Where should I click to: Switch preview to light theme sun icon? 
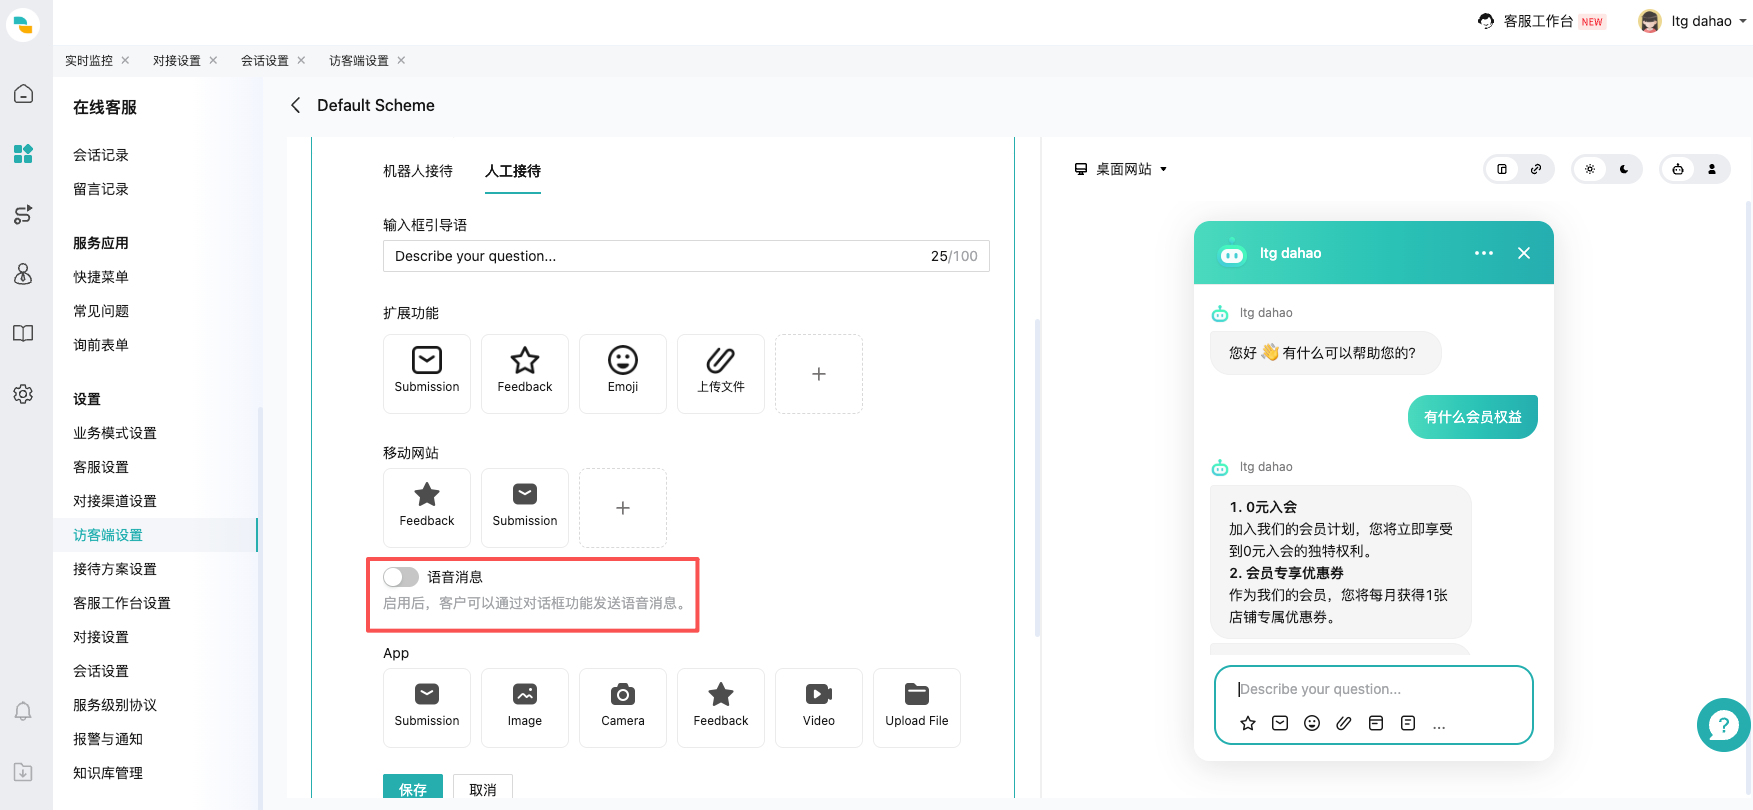(x=1590, y=169)
